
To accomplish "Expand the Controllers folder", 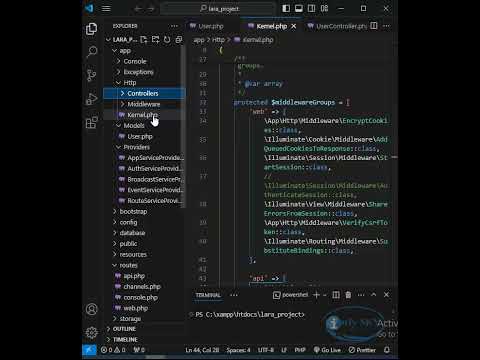I will click(143, 93).
